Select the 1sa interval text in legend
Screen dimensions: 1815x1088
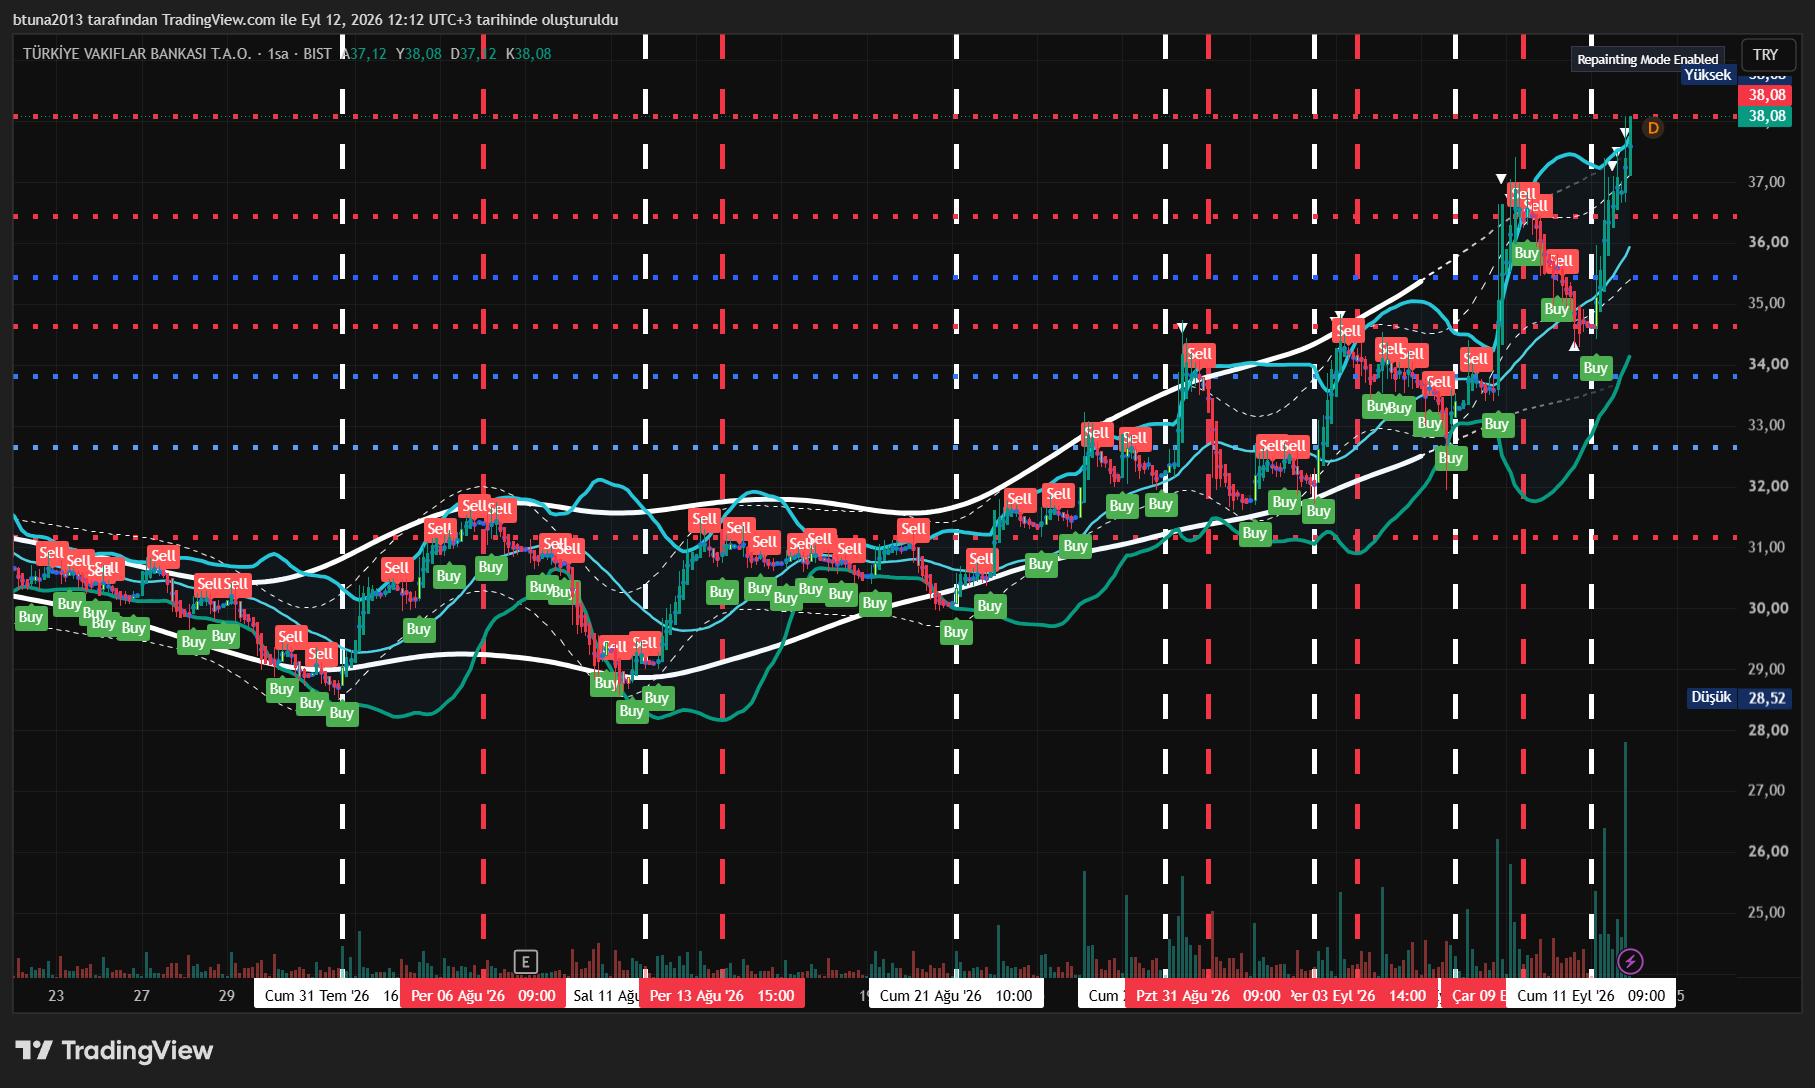click(278, 54)
